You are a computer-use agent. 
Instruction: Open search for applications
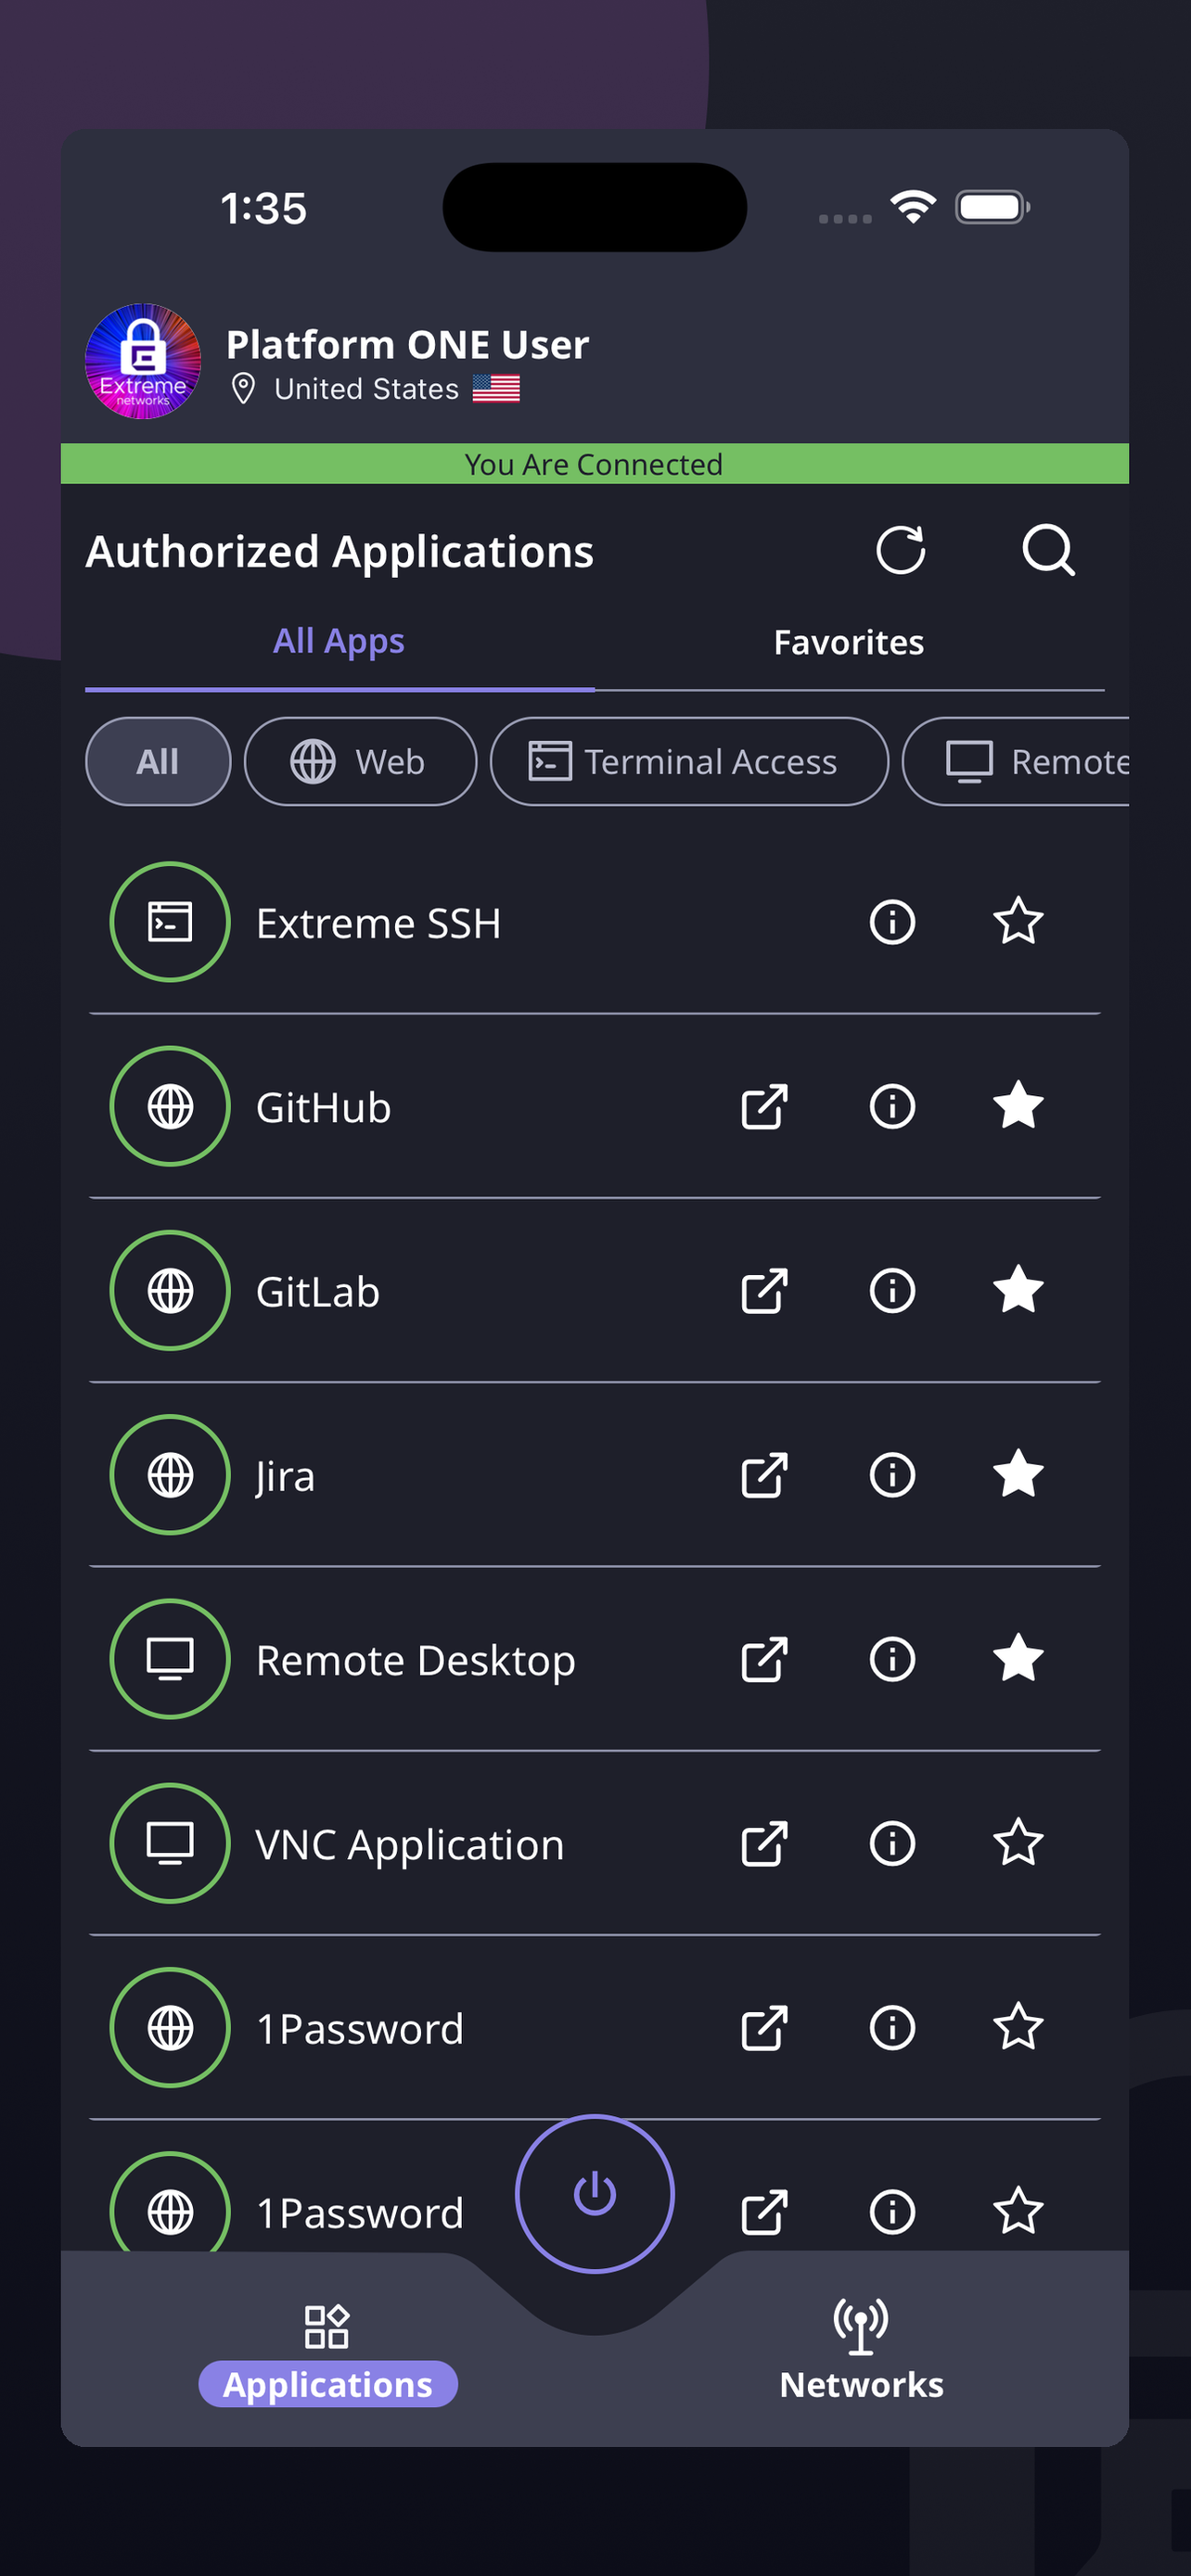pyautogui.click(x=1048, y=550)
